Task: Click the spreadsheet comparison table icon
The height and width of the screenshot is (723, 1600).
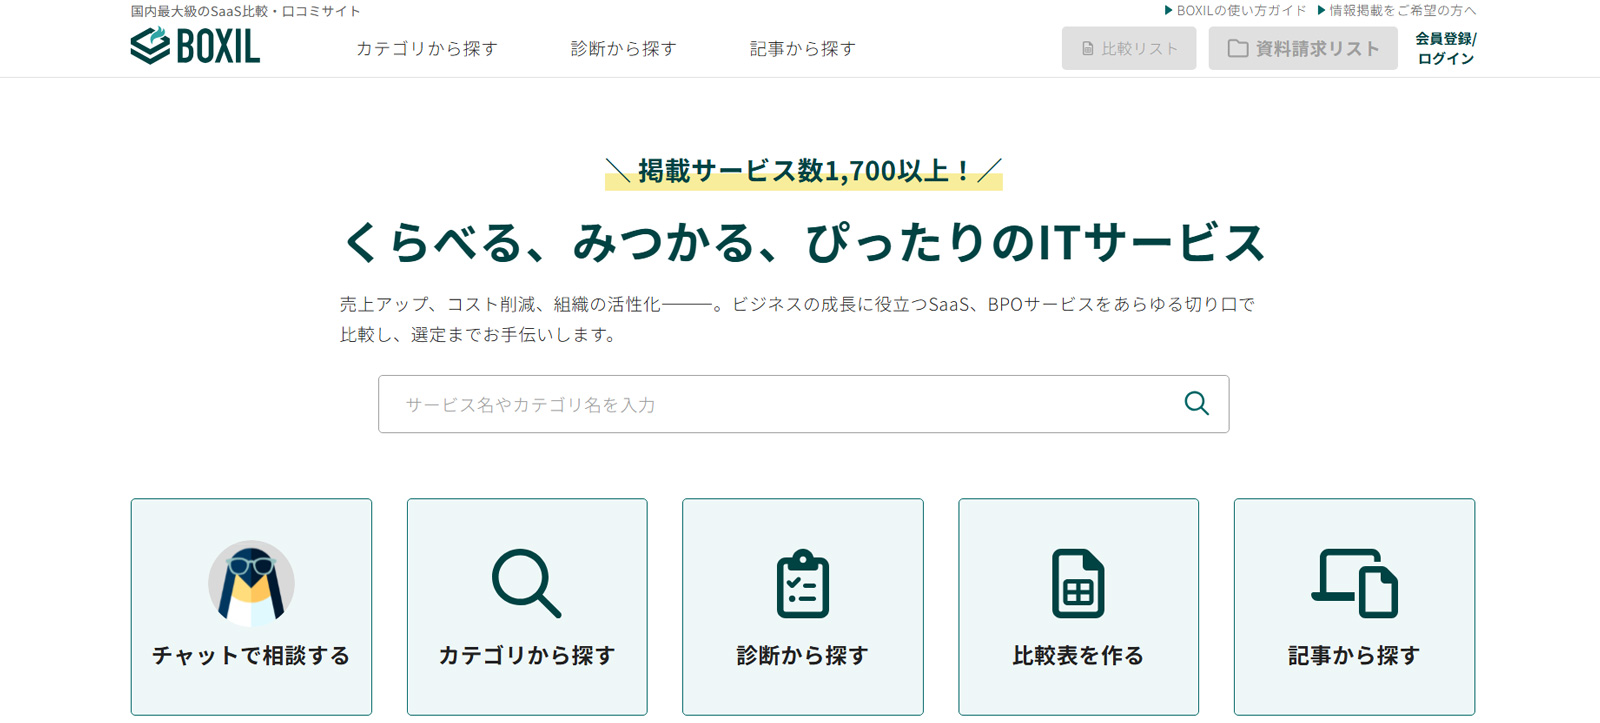Action: pyautogui.click(x=1078, y=583)
